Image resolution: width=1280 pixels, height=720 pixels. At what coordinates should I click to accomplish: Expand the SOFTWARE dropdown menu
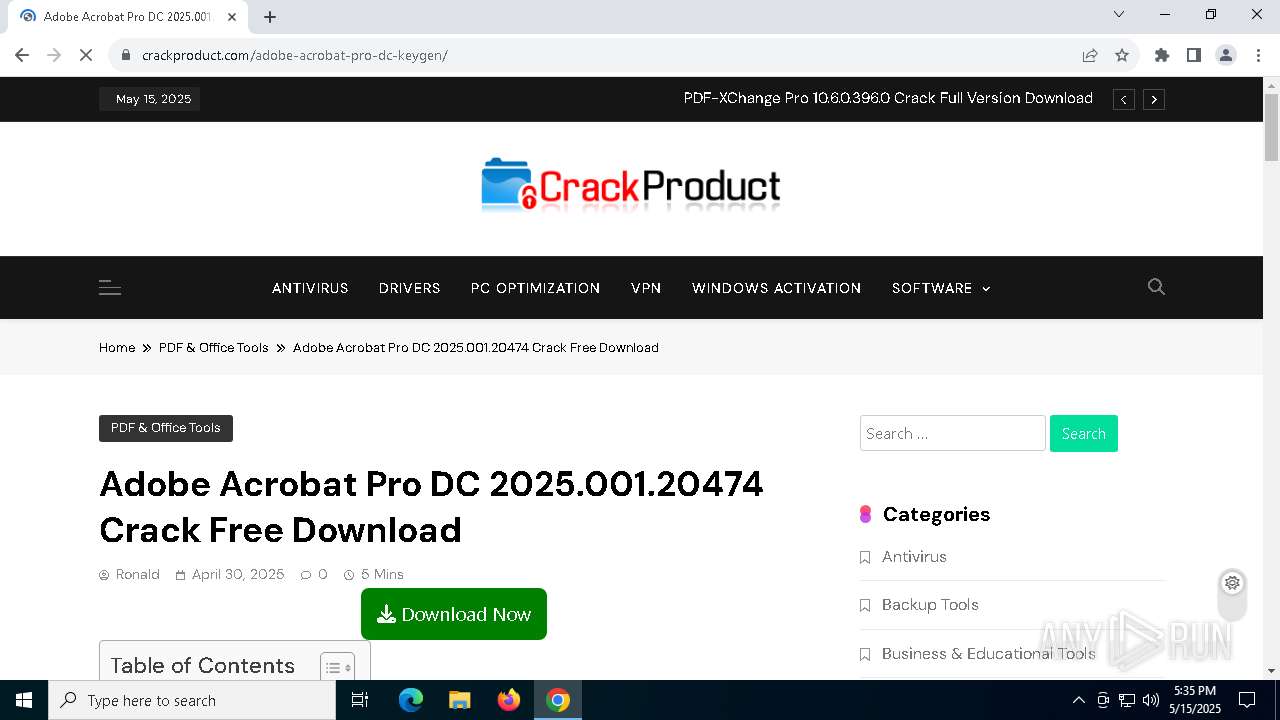tap(941, 288)
